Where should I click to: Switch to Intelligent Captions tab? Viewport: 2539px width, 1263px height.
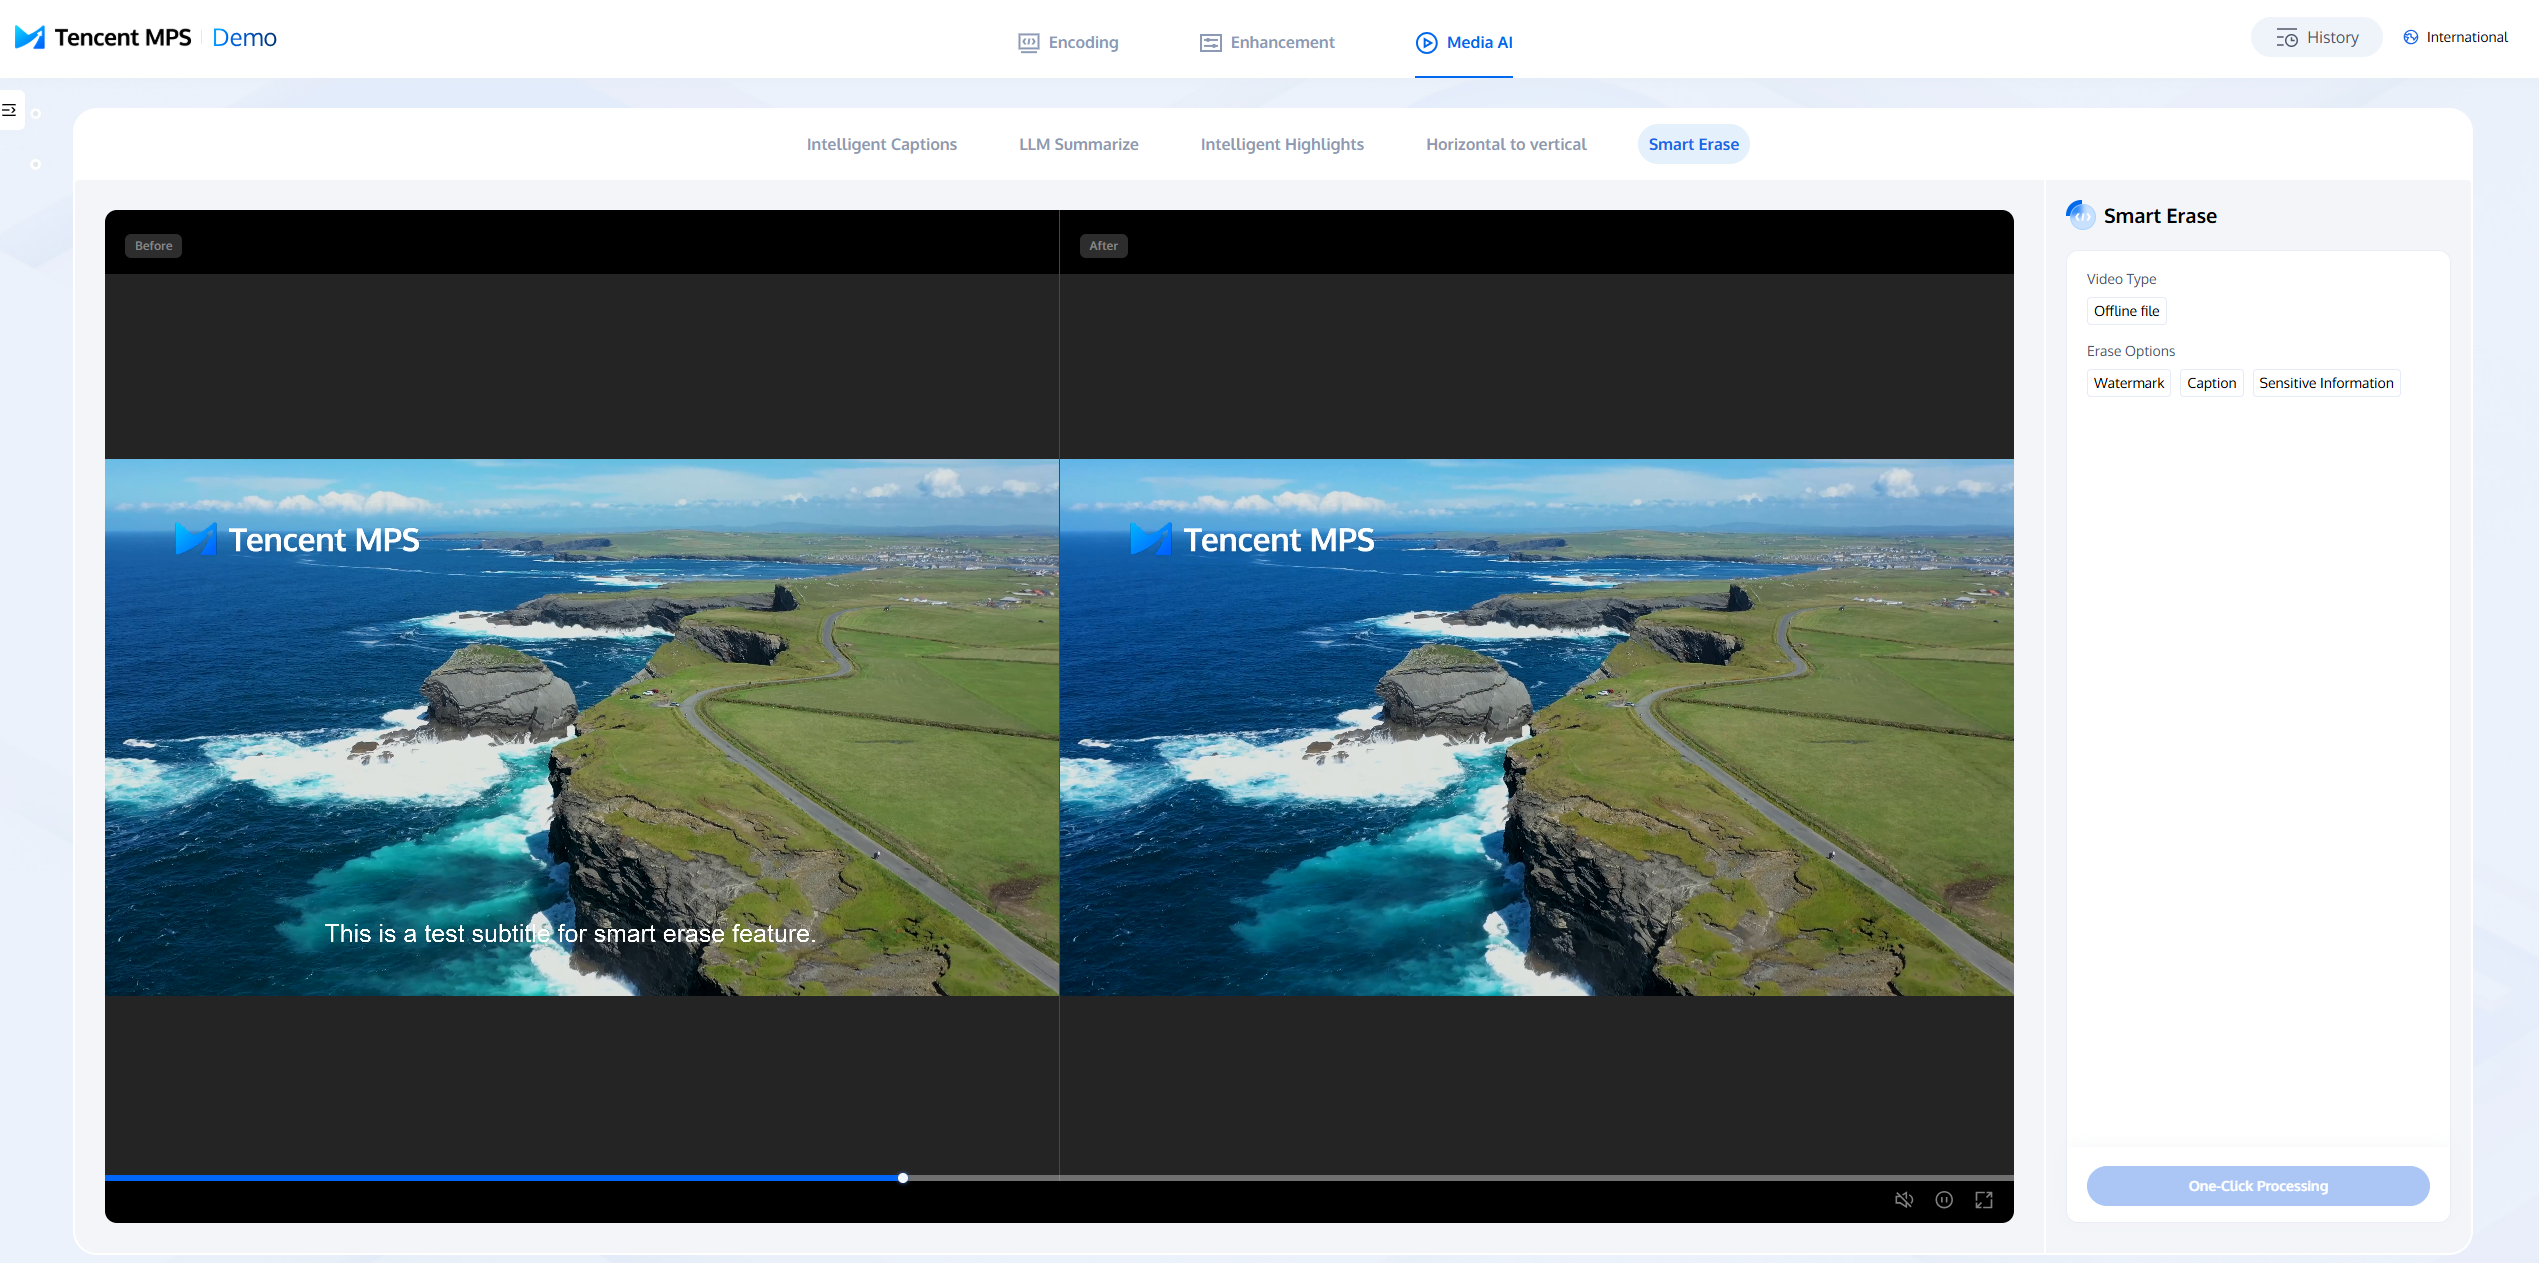[x=881, y=144]
